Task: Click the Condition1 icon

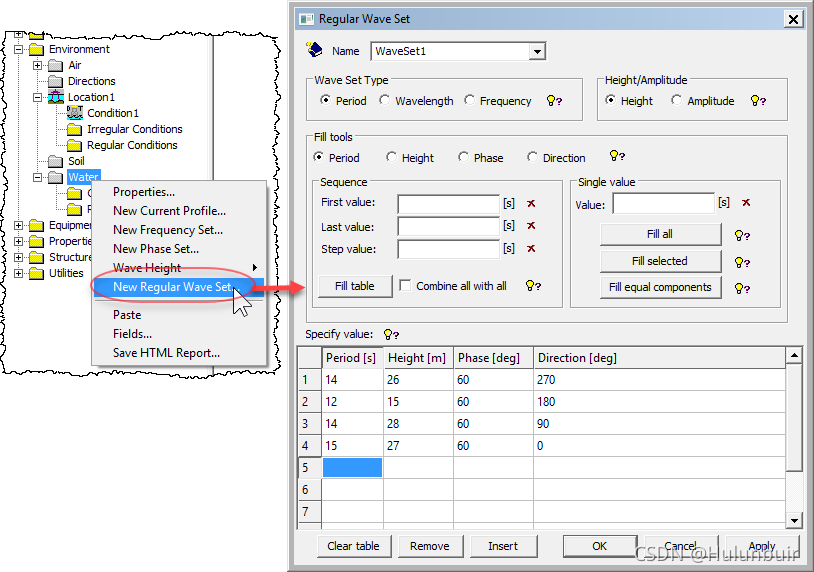Action: [x=75, y=113]
